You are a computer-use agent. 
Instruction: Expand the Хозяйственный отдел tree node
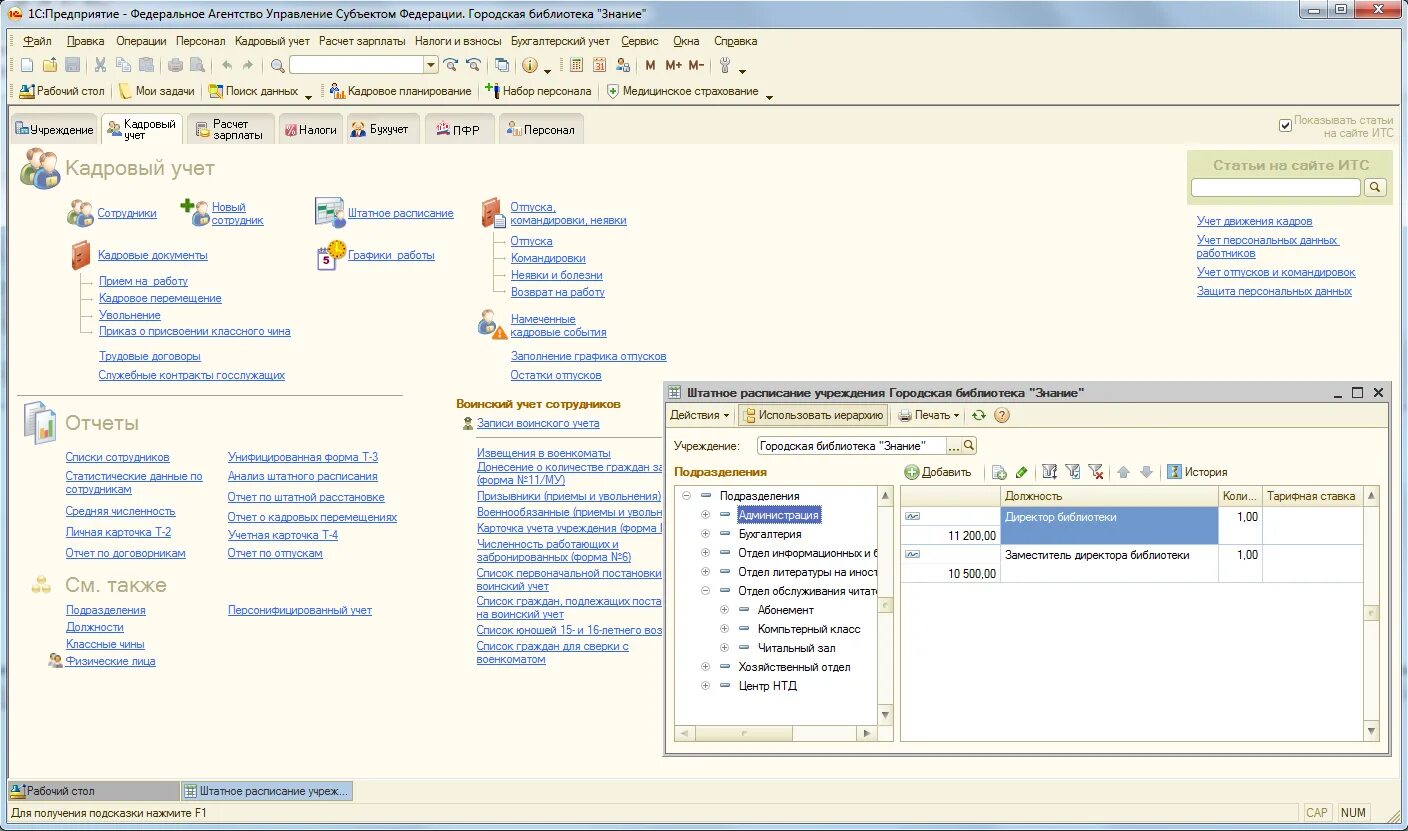705,667
